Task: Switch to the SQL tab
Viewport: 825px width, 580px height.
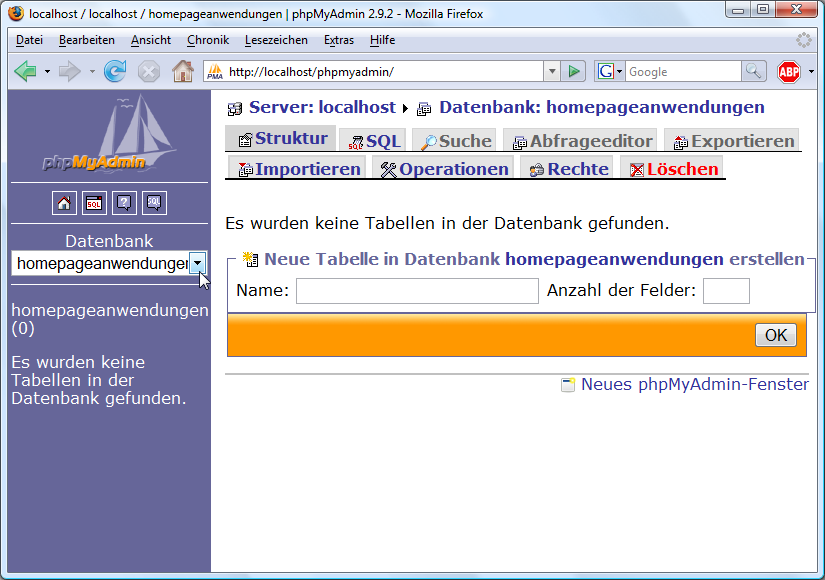Action: point(373,141)
